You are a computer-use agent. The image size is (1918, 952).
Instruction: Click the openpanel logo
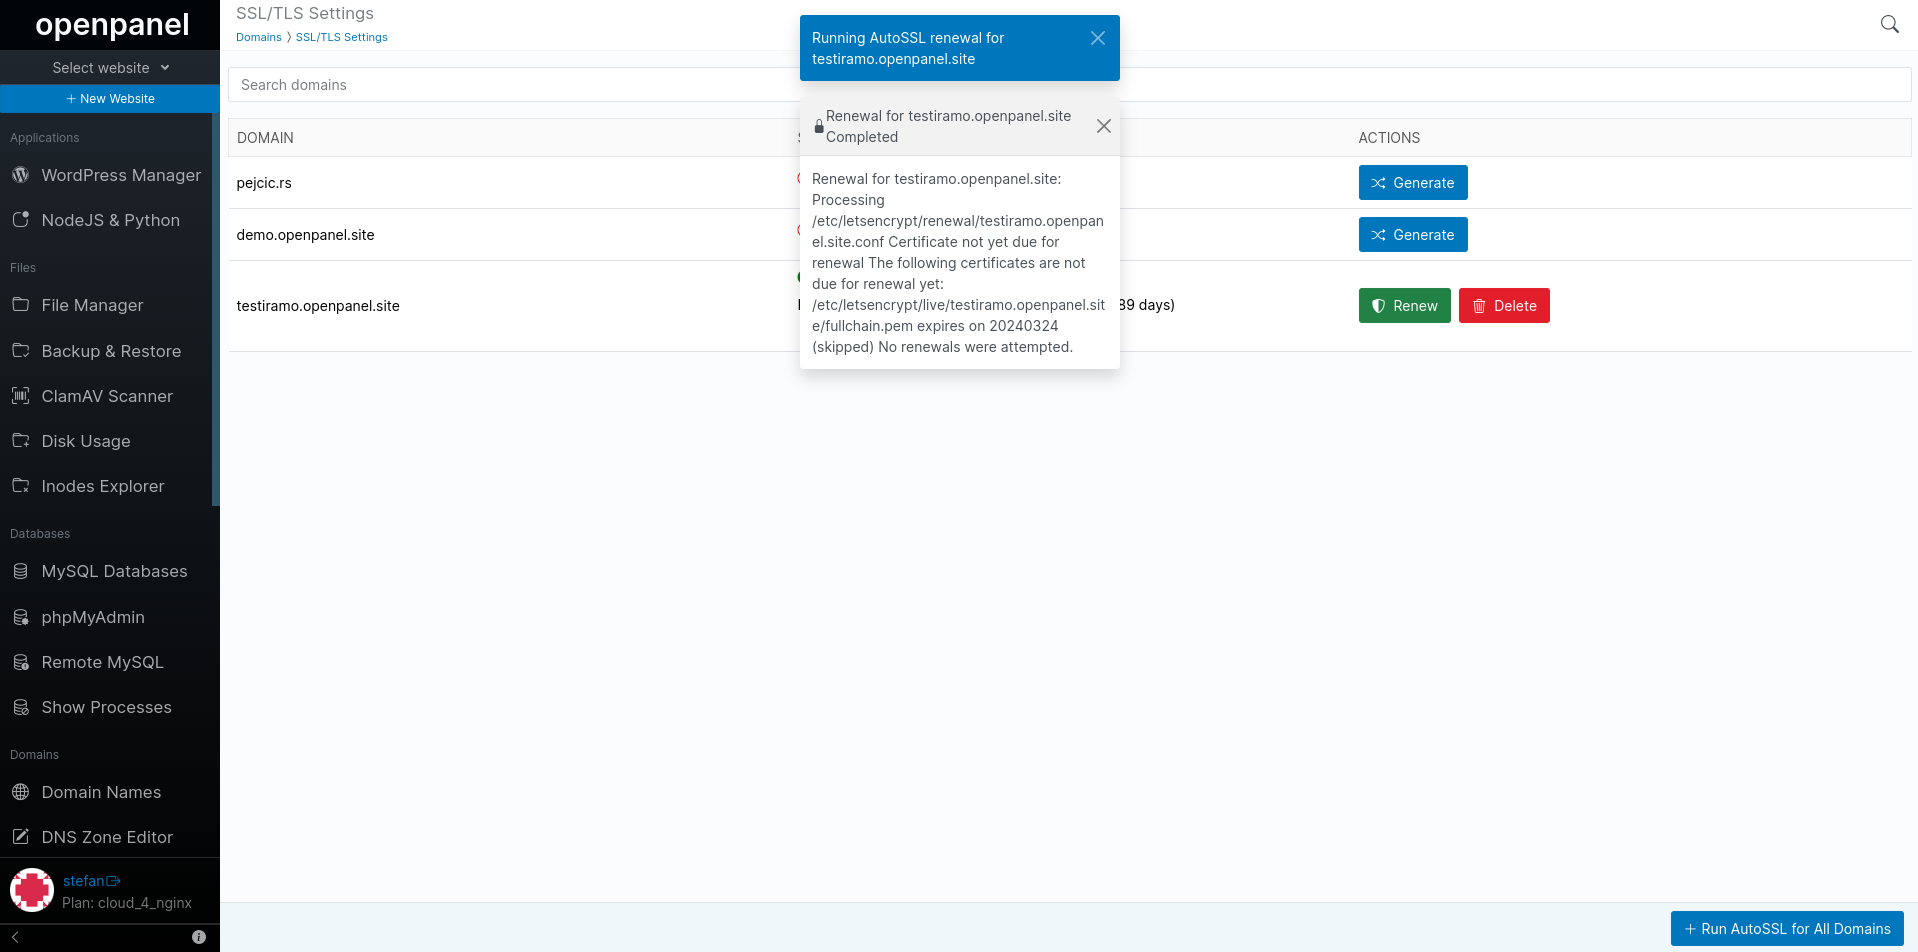112,25
